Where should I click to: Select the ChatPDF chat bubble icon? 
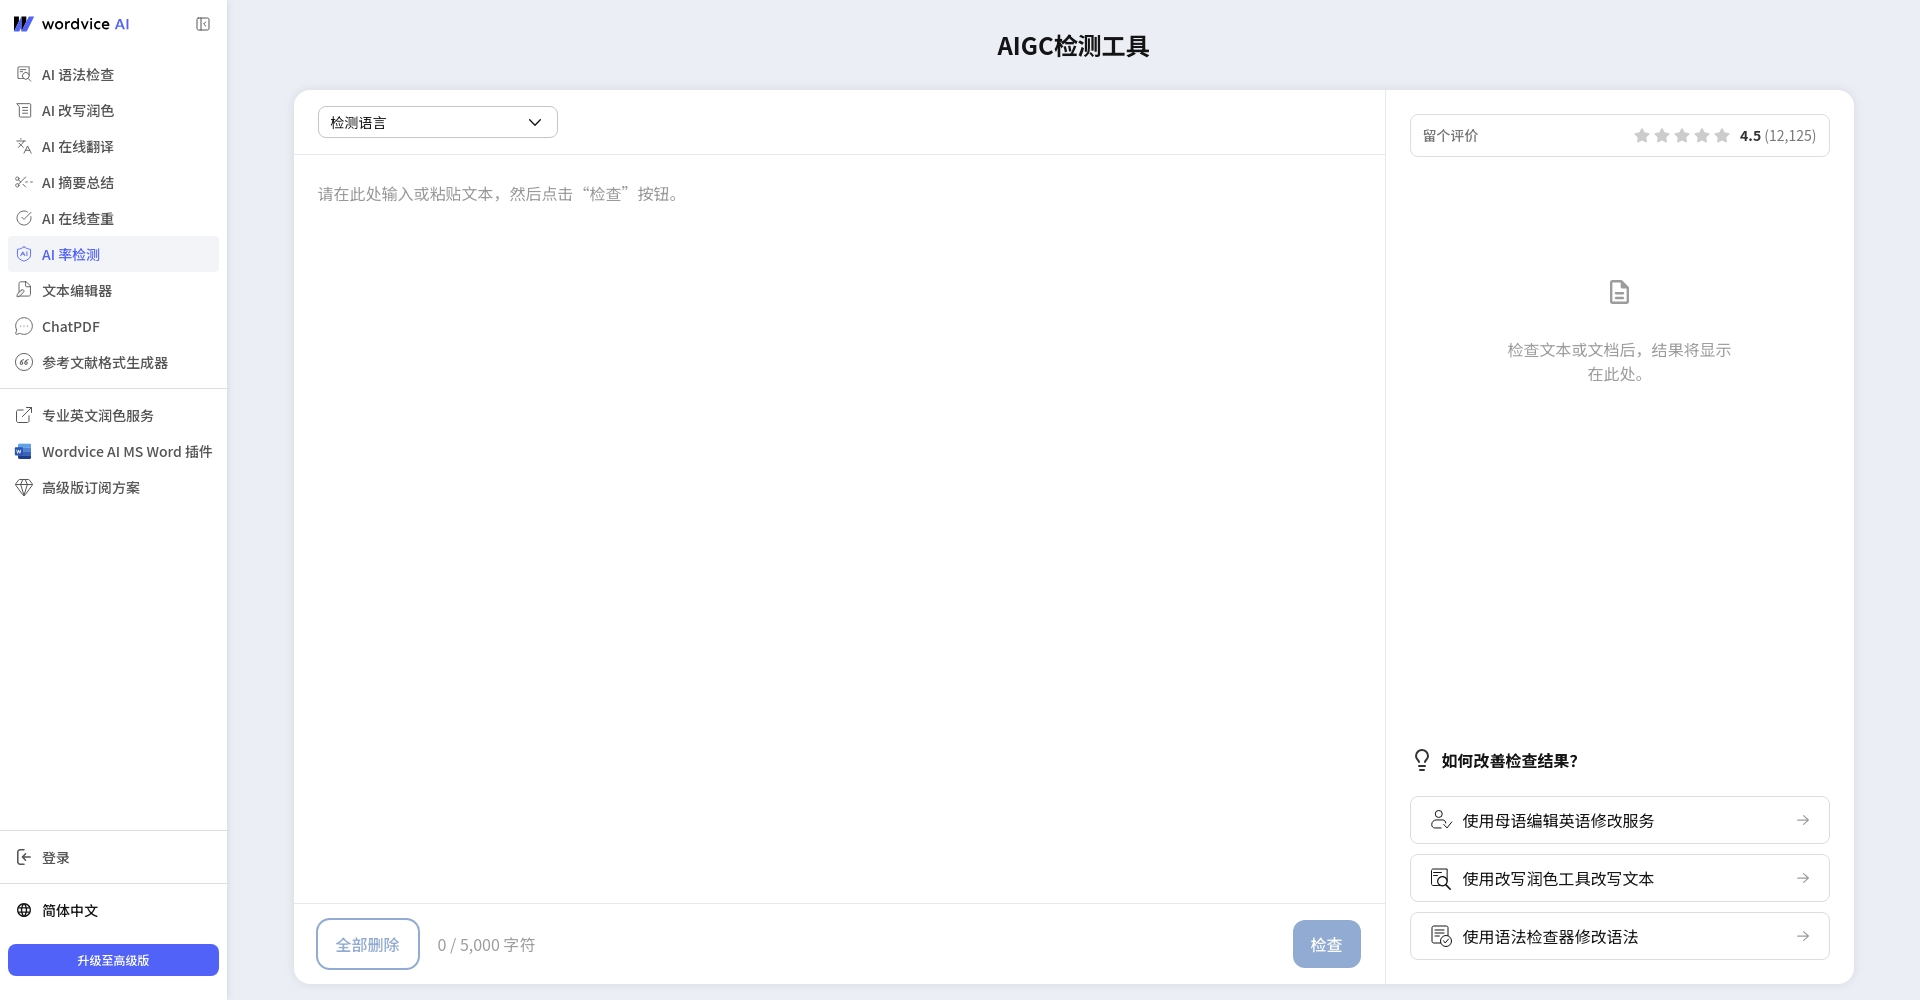[x=24, y=326]
